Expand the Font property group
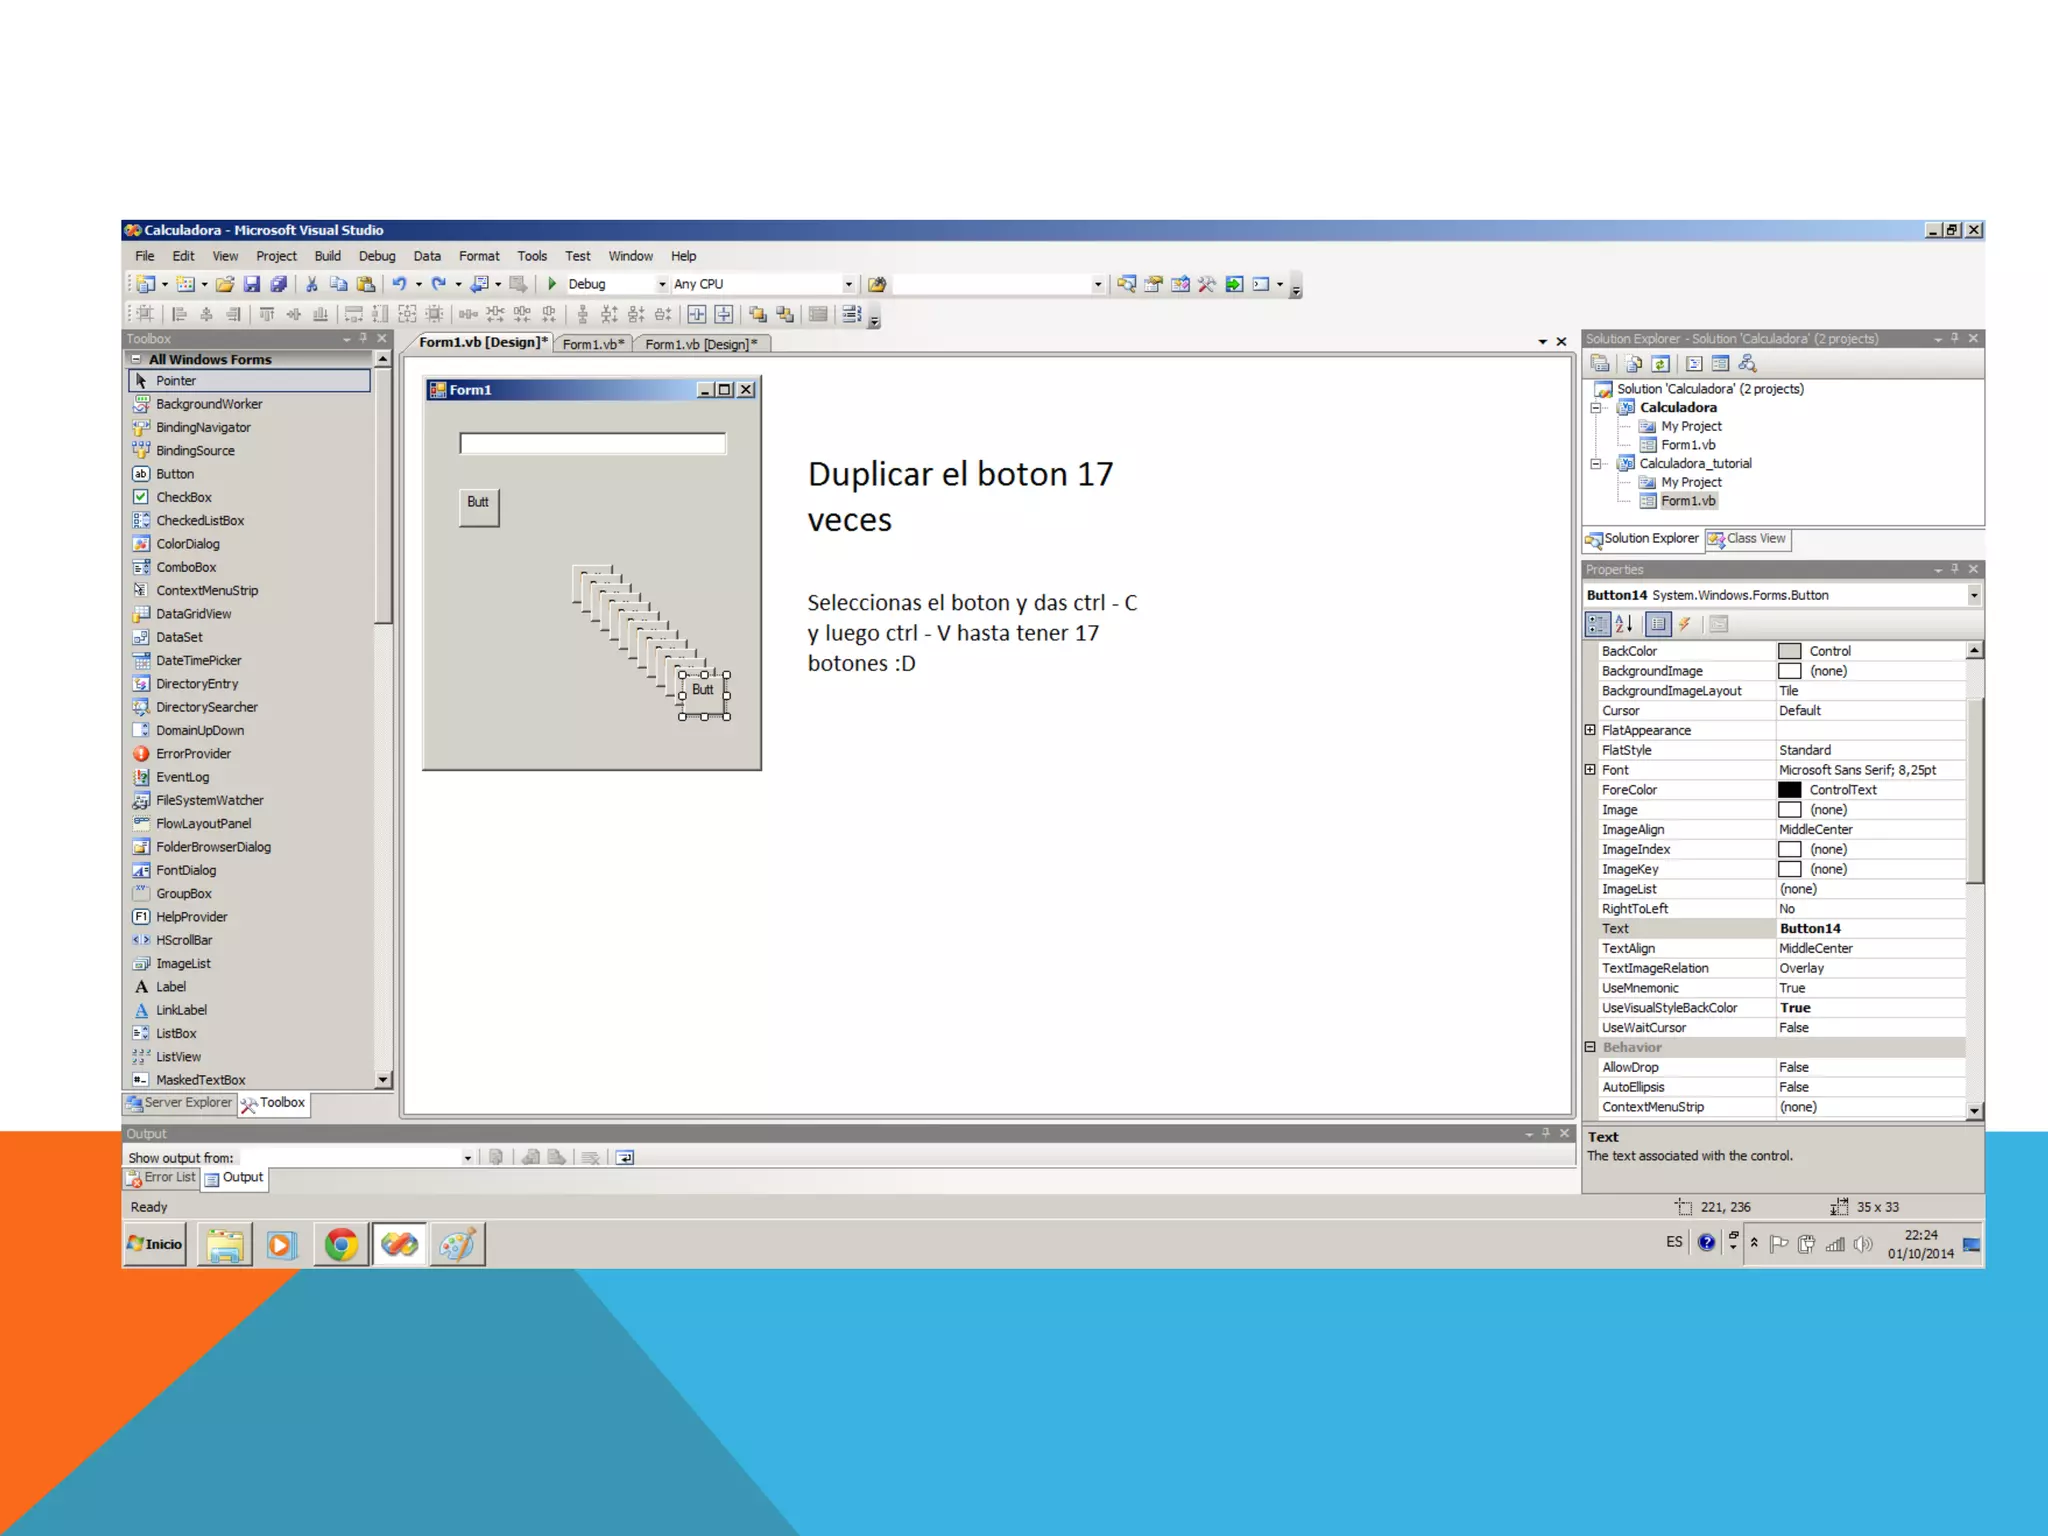The image size is (2048, 1536). click(x=1590, y=770)
